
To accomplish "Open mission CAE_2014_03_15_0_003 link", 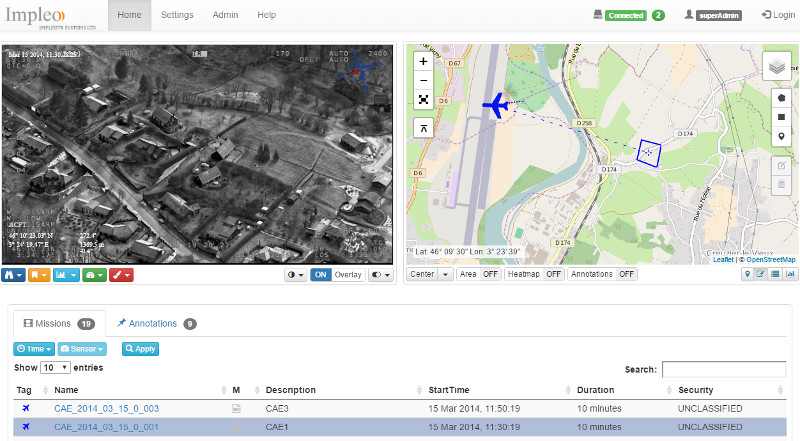I will (106, 409).
